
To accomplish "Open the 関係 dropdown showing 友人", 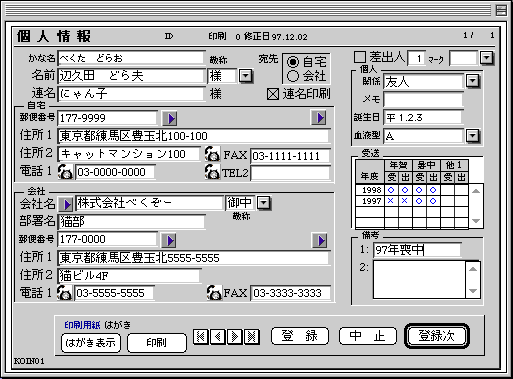I will [x=473, y=81].
